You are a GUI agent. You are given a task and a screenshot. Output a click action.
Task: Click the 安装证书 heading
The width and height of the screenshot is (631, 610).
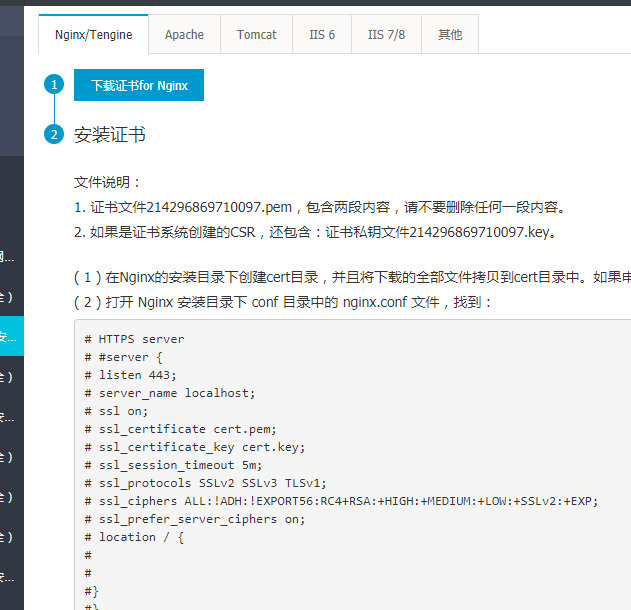[110, 134]
